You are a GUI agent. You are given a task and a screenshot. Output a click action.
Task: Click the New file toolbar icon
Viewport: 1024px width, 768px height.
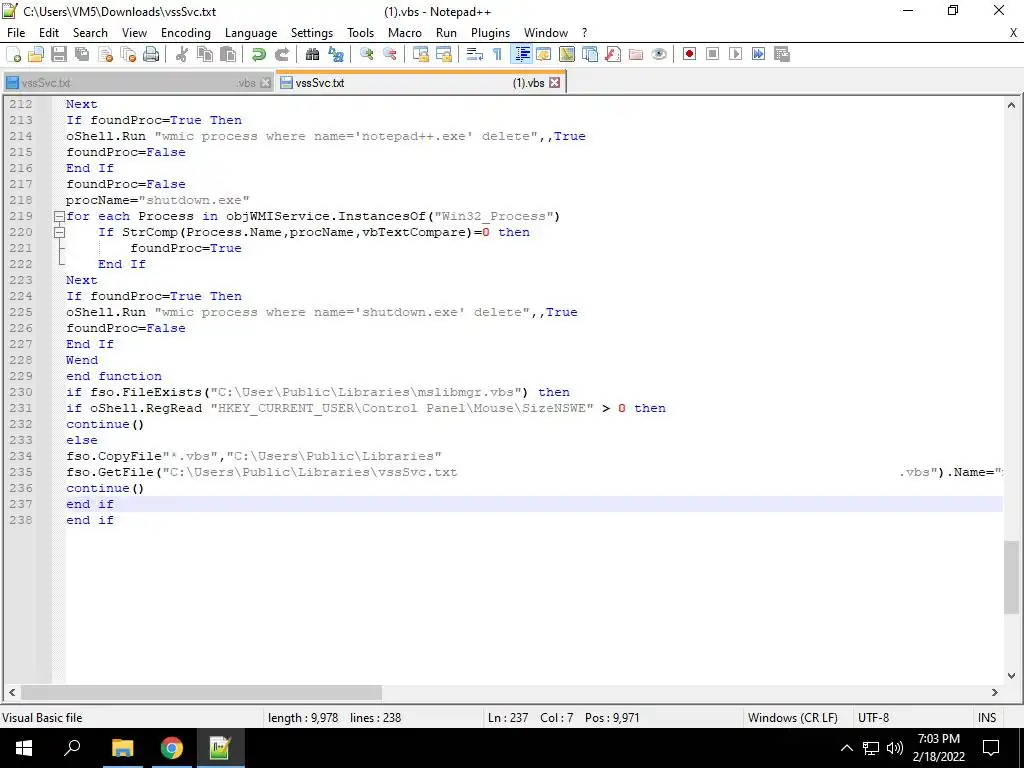click(13, 54)
